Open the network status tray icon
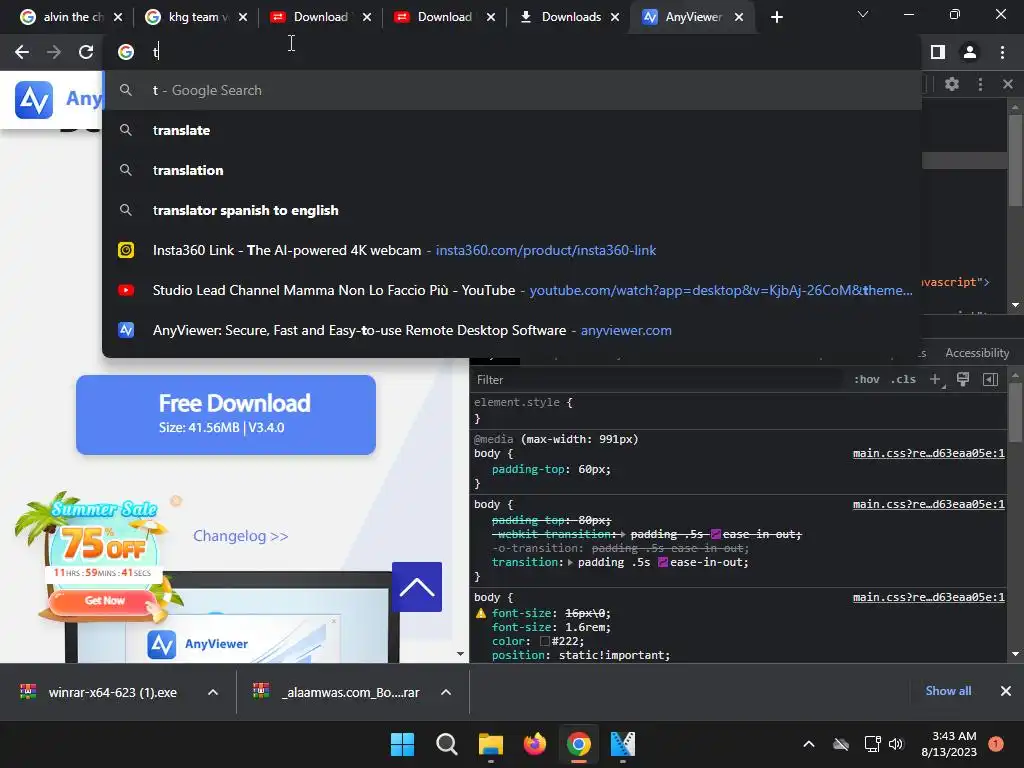 pyautogui.click(x=872, y=744)
